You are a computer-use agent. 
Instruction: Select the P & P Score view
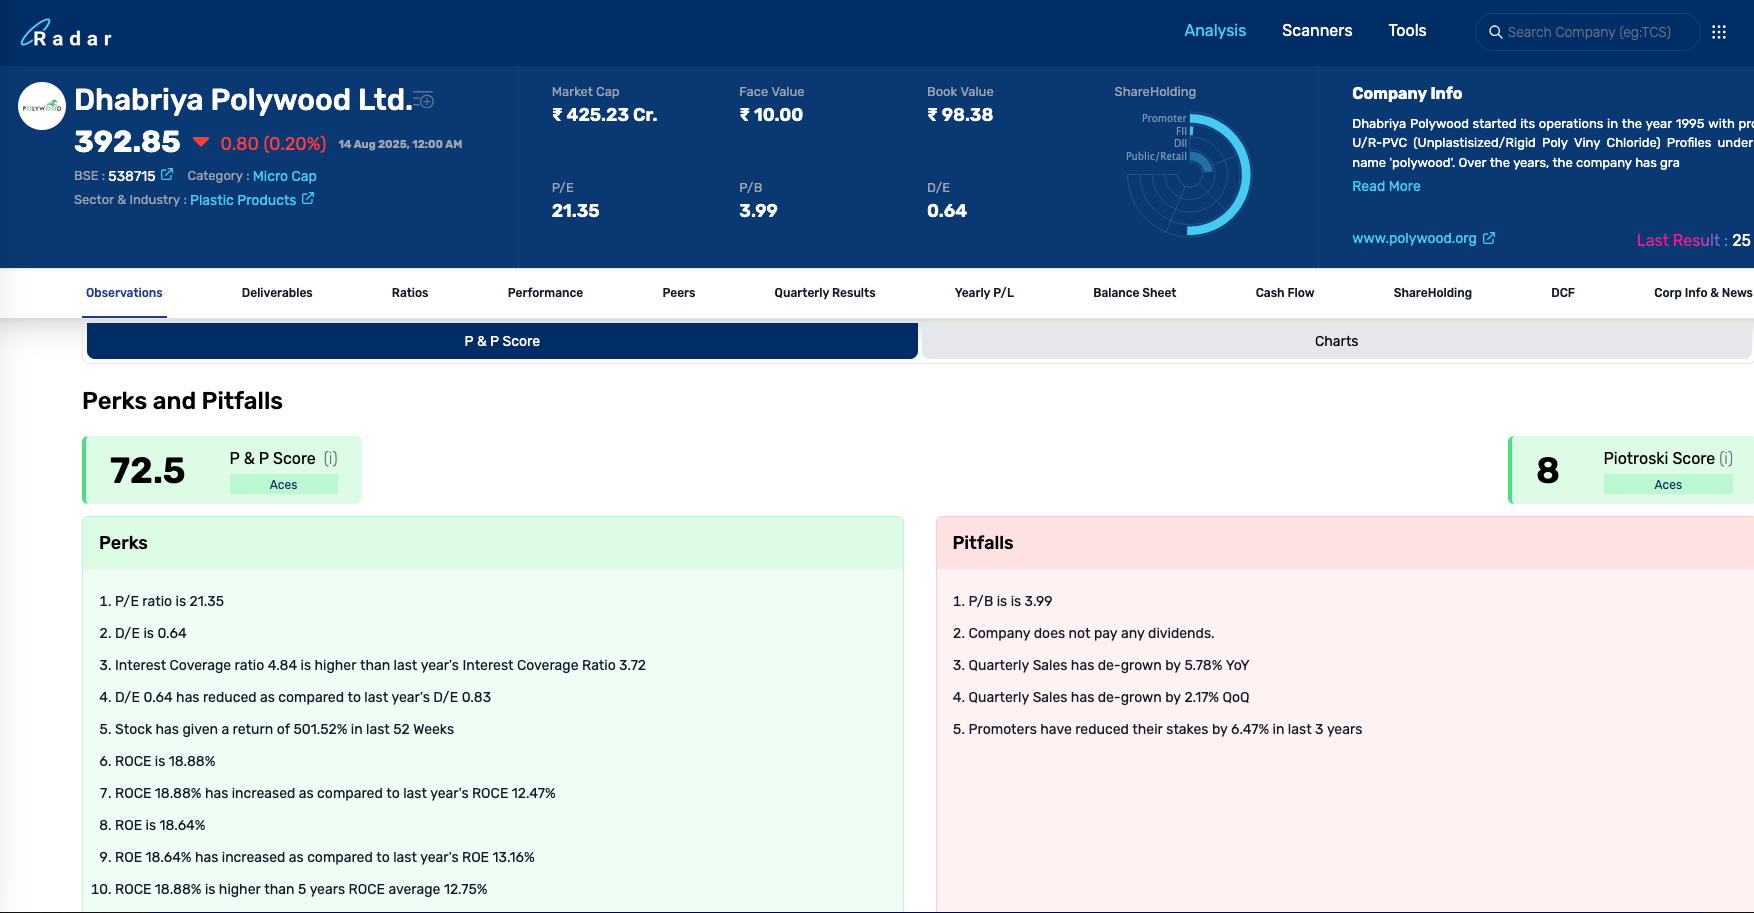(x=502, y=341)
